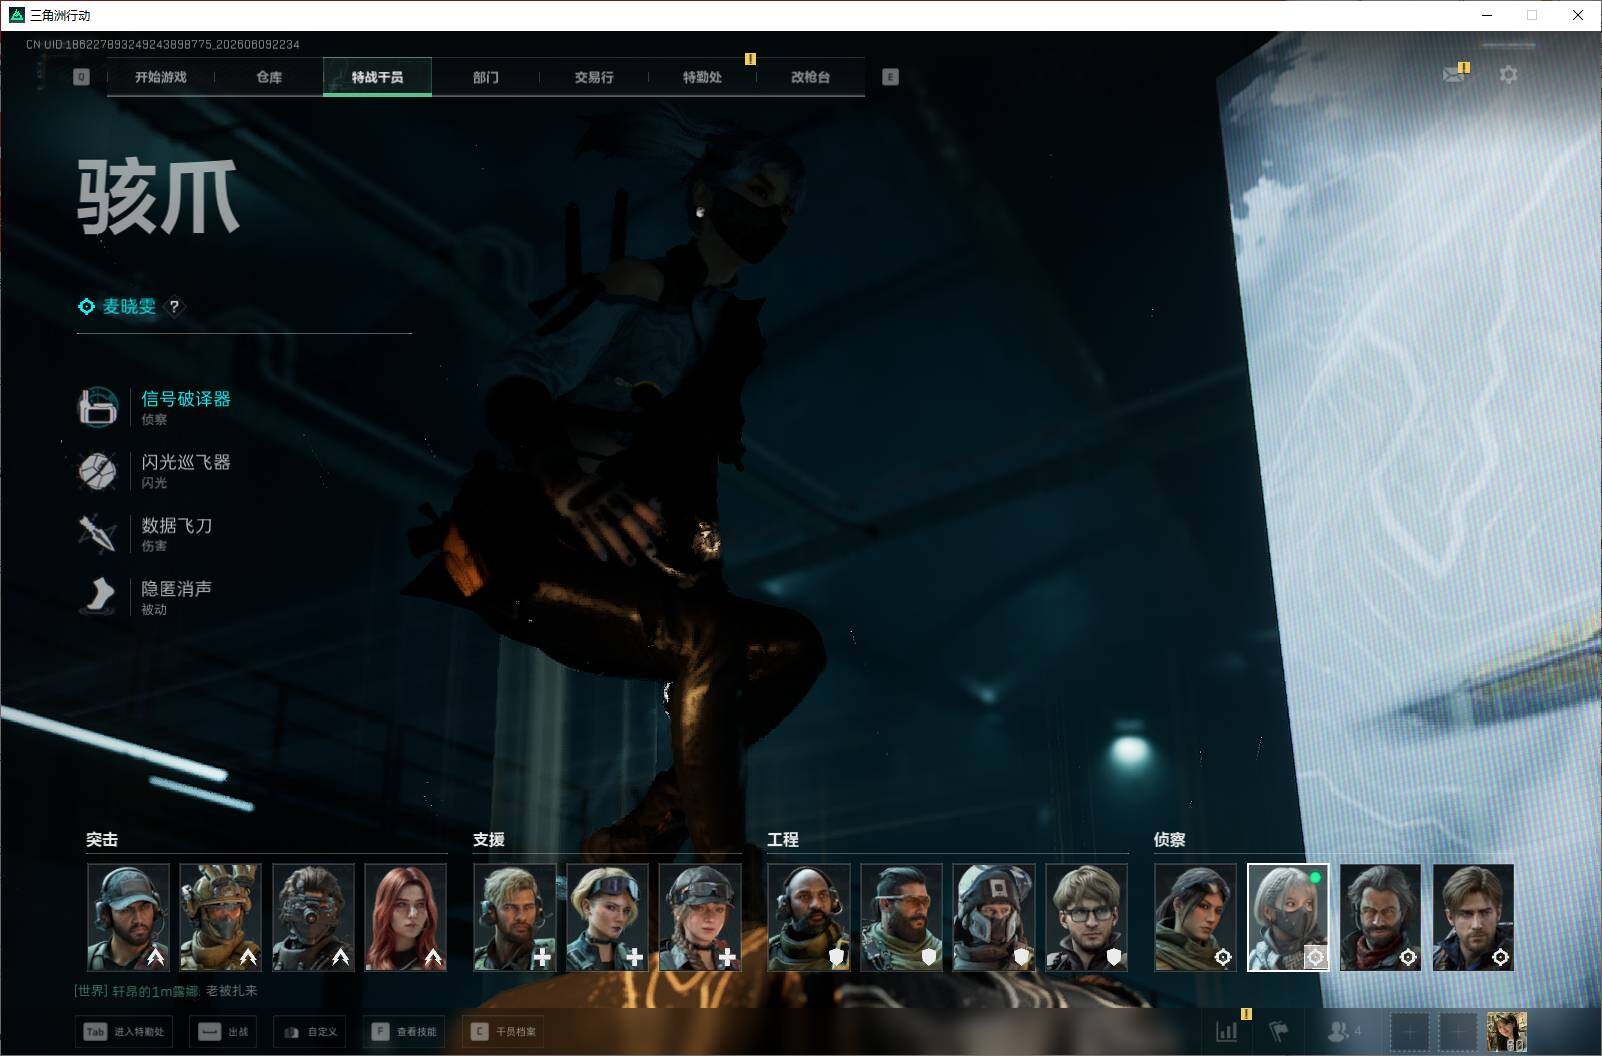This screenshot has width=1602, height=1056.
Task: Go to the 部门 tab
Action: tap(486, 77)
